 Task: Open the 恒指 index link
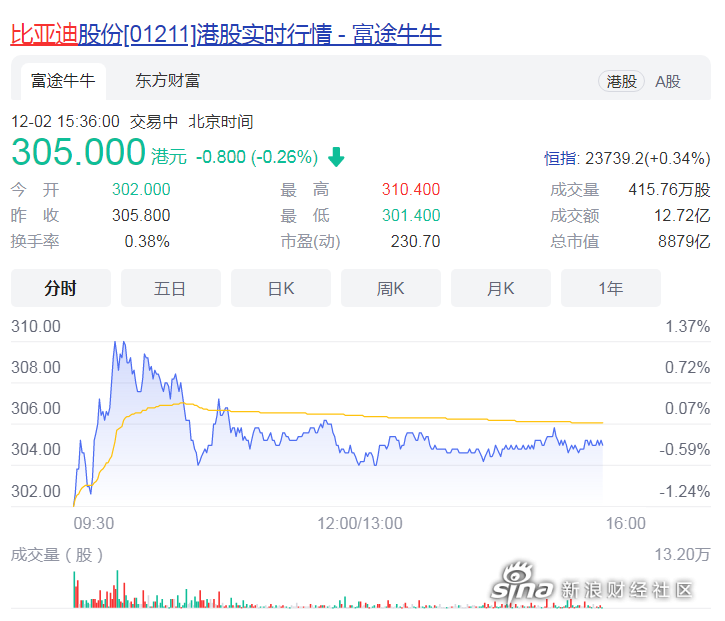click(x=560, y=159)
